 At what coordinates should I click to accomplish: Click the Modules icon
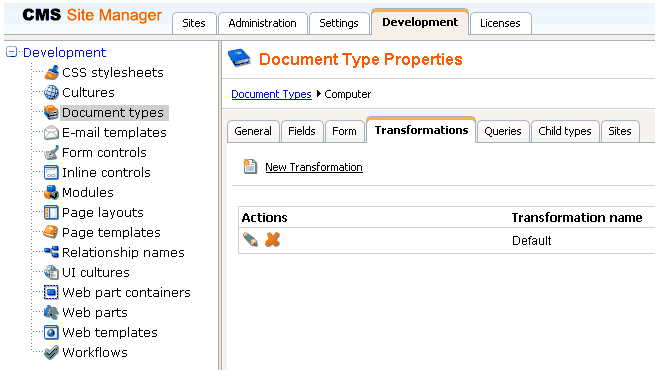[x=51, y=192]
